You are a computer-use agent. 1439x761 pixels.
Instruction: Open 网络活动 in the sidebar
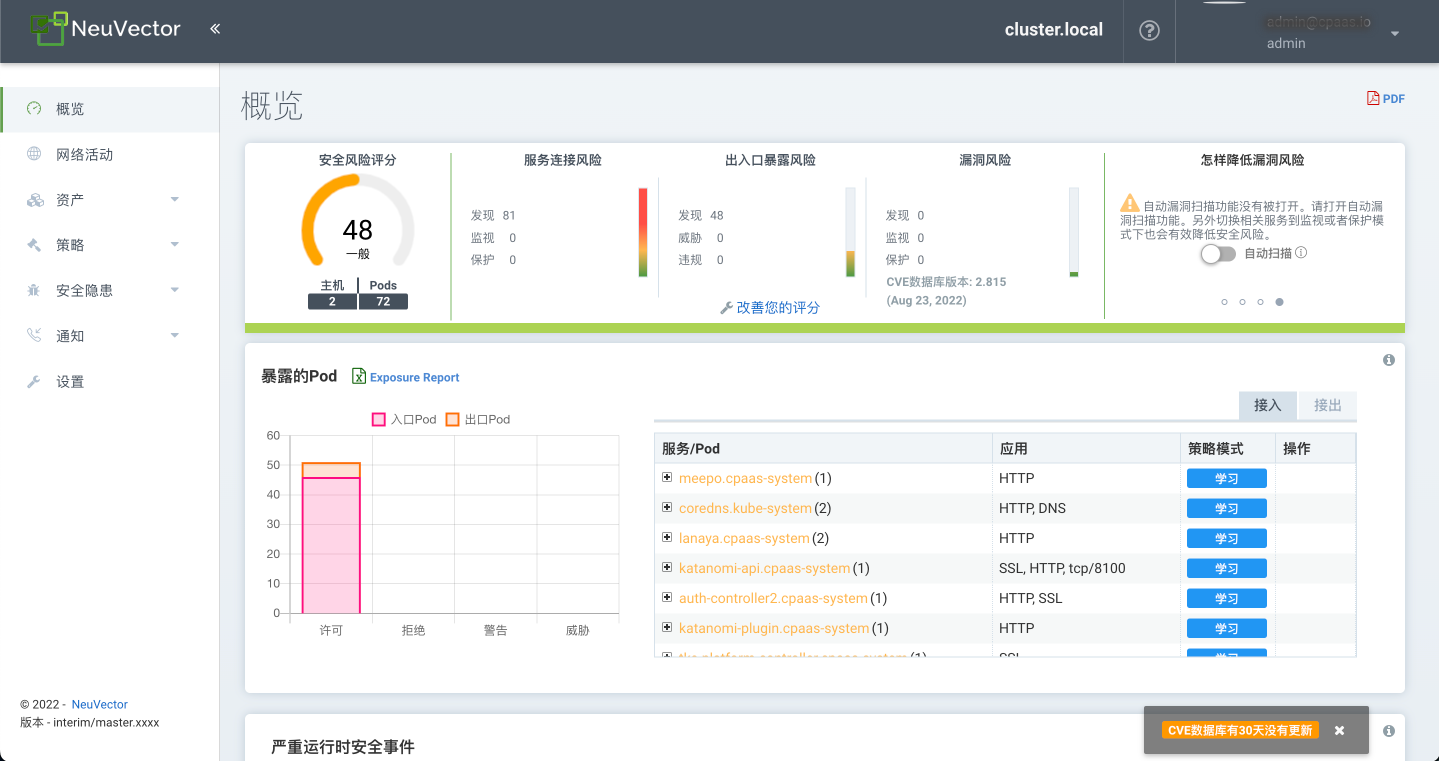[84, 154]
